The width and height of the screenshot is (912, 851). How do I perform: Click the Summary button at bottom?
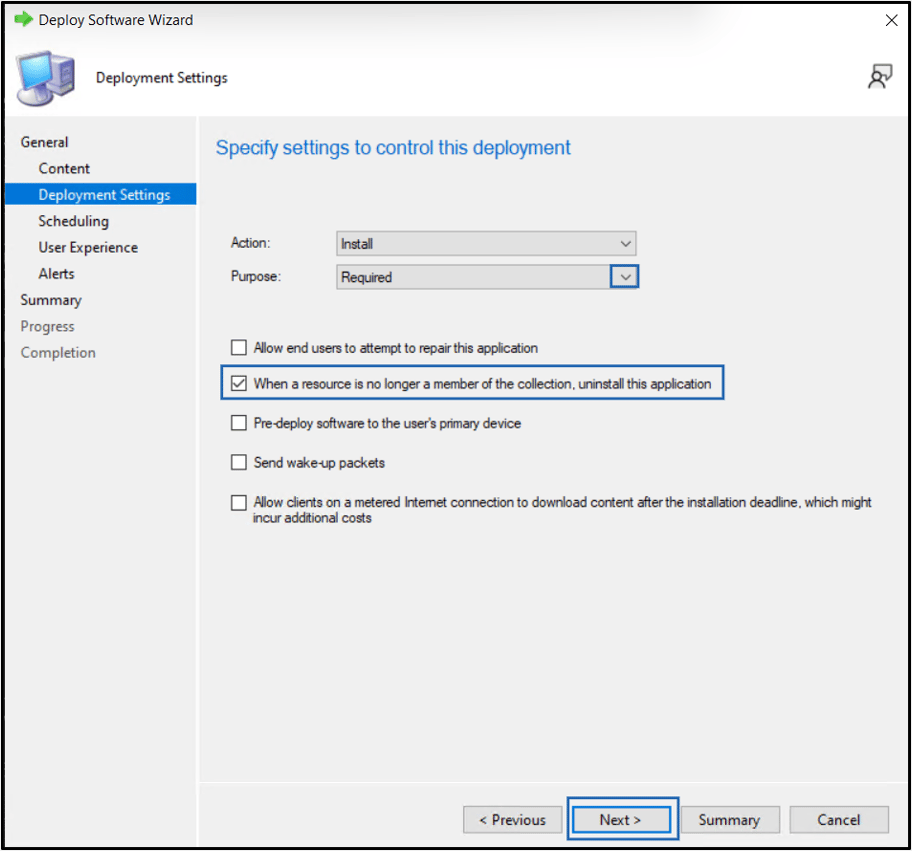pyautogui.click(x=729, y=820)
